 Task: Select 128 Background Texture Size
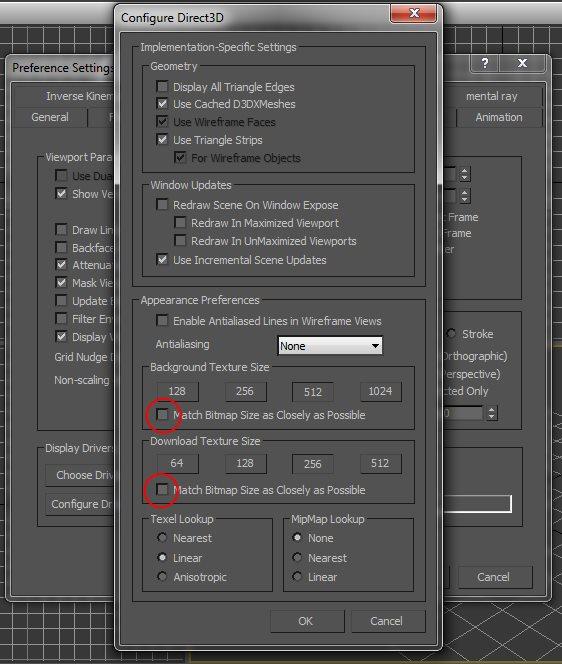pos(177,391)
